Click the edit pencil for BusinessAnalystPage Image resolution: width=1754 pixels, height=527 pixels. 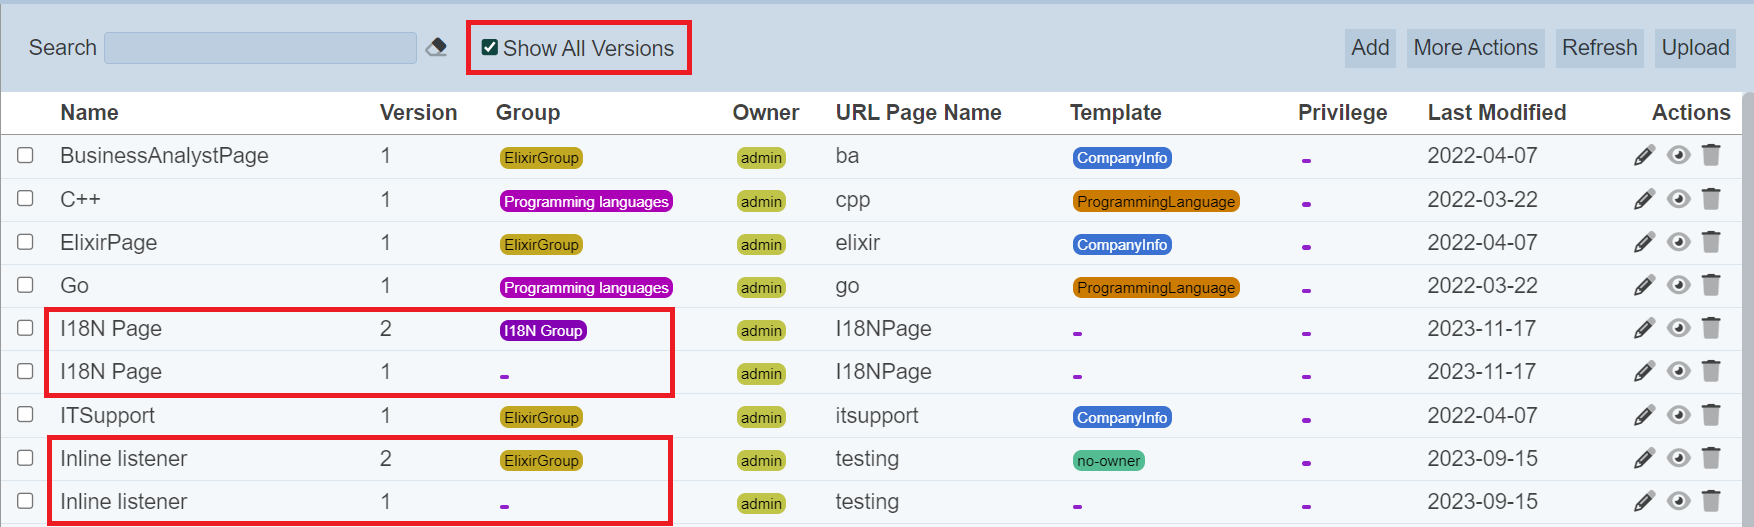click(x=1644, y=155)
